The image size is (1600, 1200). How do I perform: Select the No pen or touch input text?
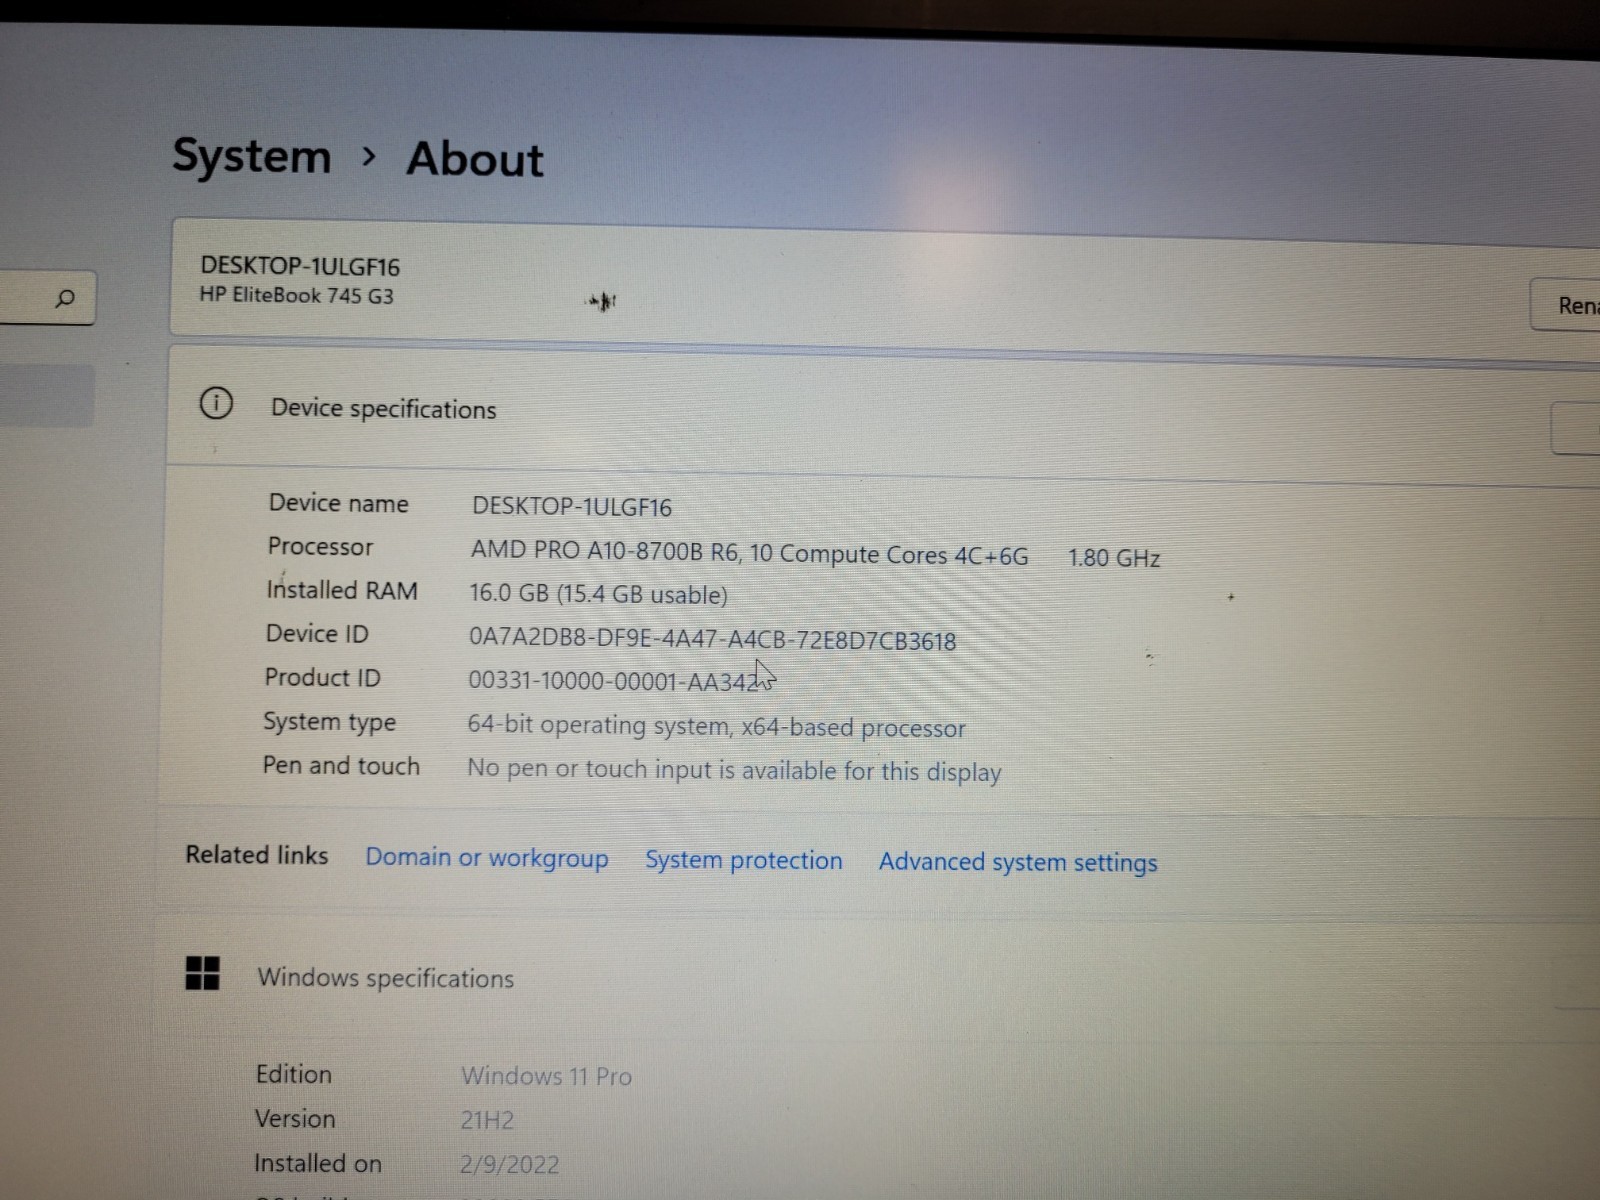click(734, 771)
